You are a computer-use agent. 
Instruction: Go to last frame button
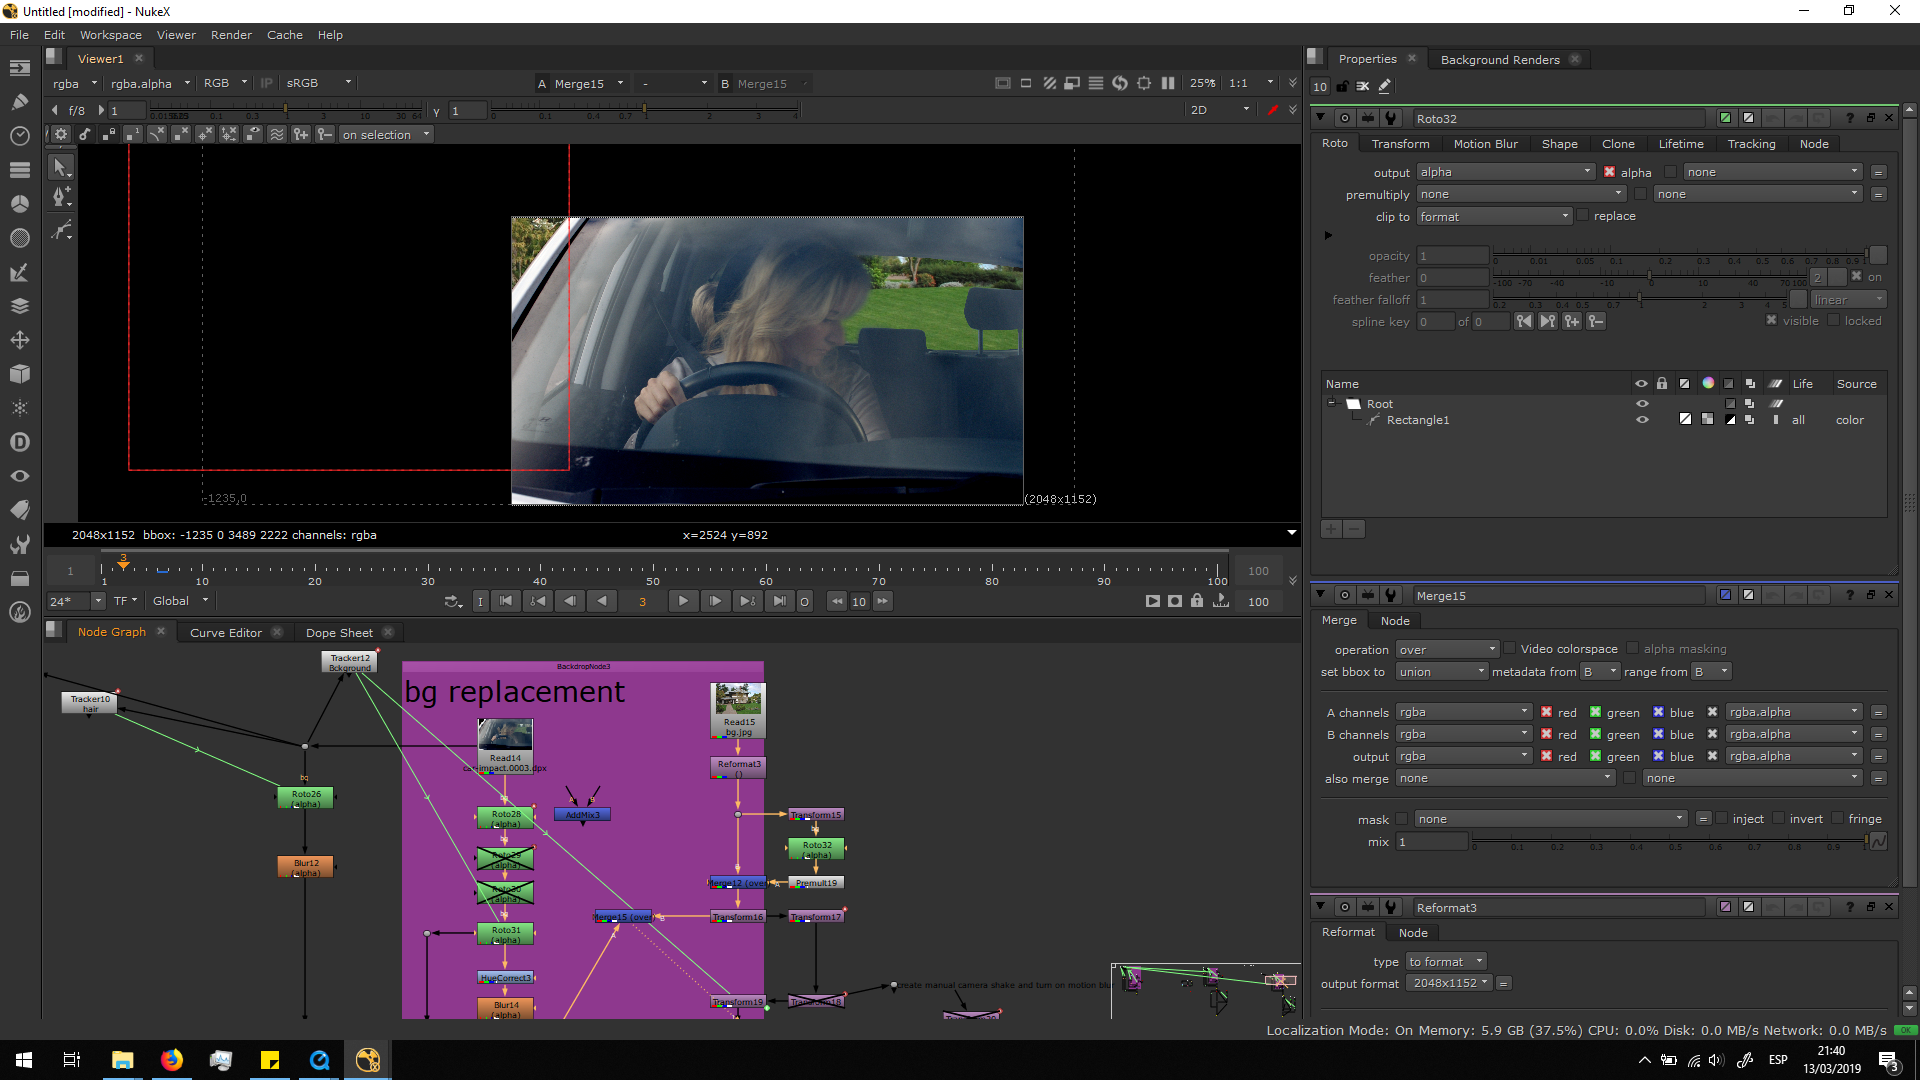(x=780, y=601)
